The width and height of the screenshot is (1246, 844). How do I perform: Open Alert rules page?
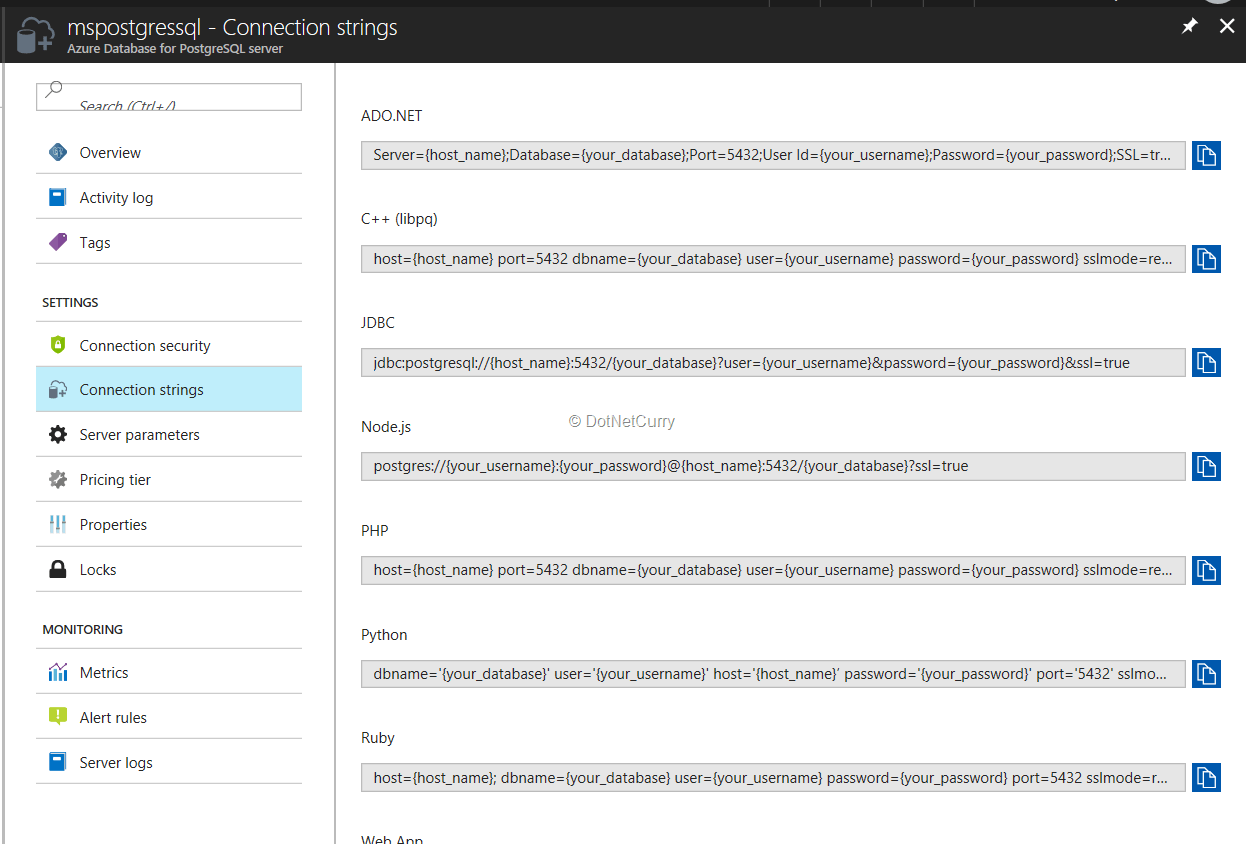point(168,717)
